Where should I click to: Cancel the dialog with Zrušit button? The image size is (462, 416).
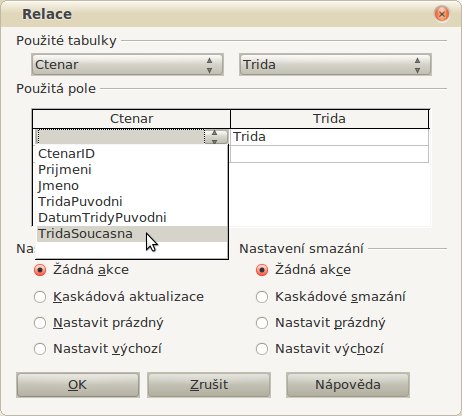[209, 385]
